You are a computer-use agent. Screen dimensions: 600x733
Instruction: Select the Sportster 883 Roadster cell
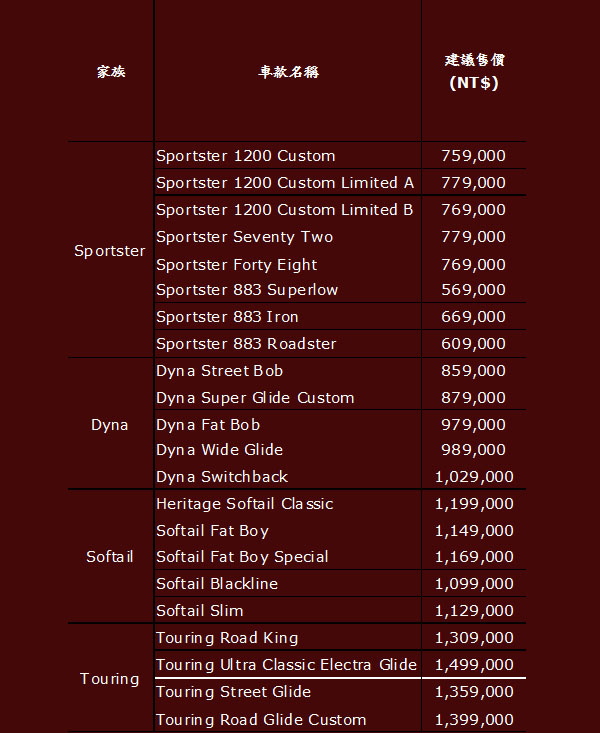click(x=246, y=344)
